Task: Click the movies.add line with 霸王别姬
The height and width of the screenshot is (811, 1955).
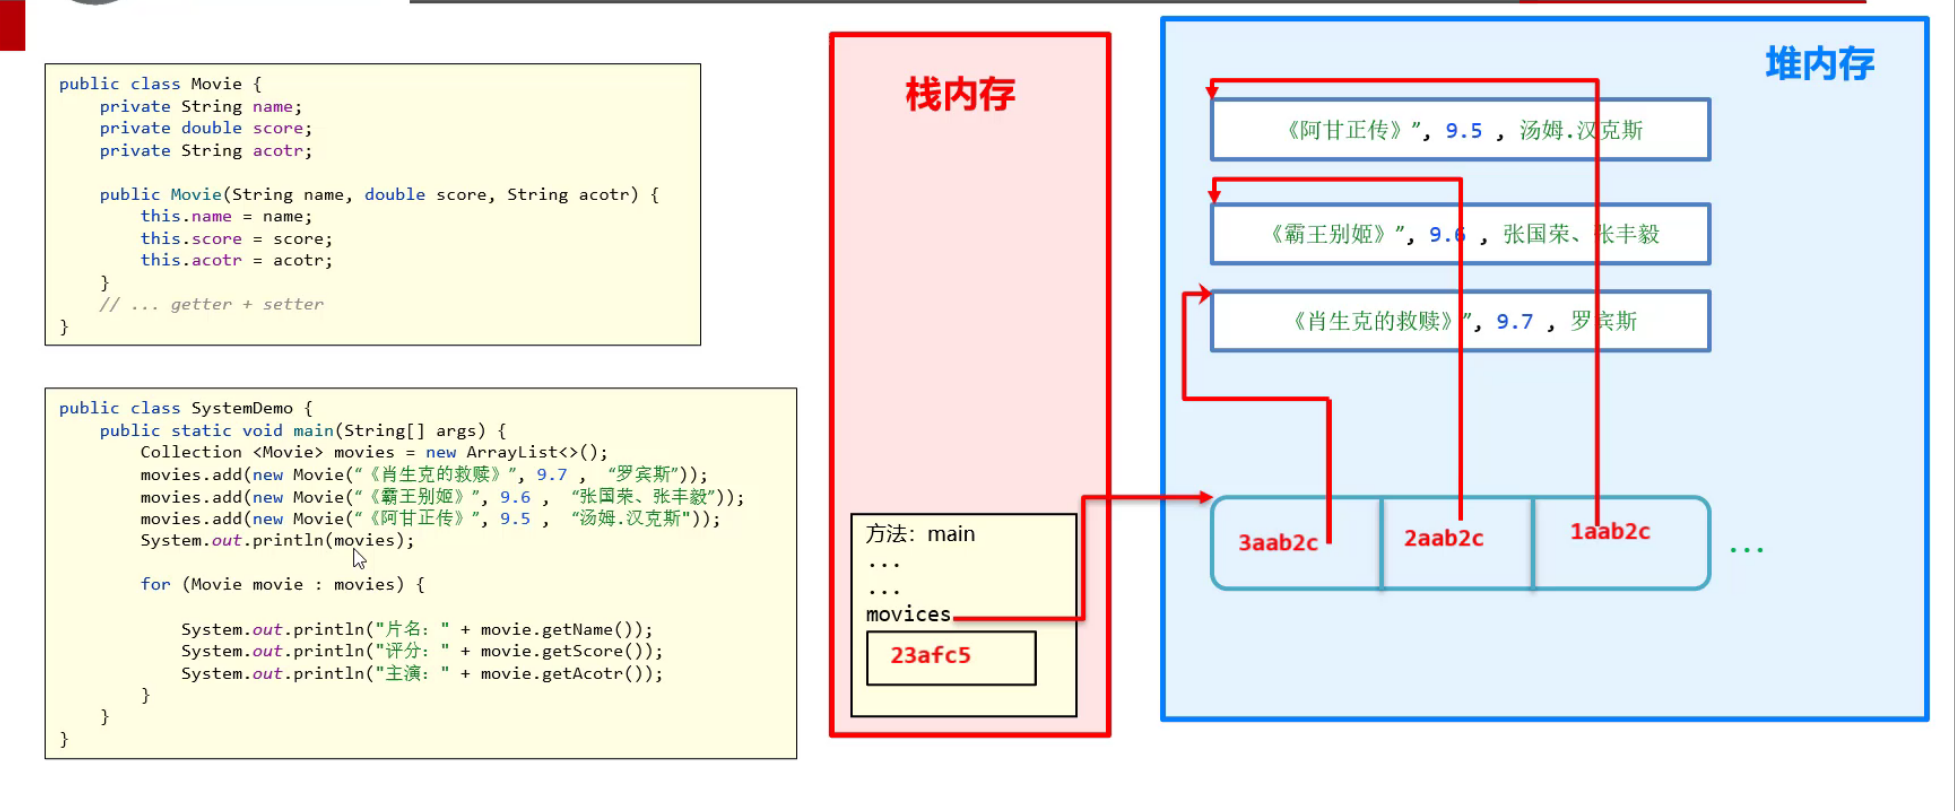Action: [x=442, y=496]
